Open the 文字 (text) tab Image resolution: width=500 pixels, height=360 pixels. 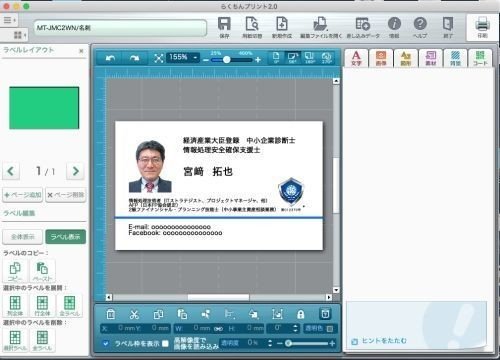tap(356, 58)
